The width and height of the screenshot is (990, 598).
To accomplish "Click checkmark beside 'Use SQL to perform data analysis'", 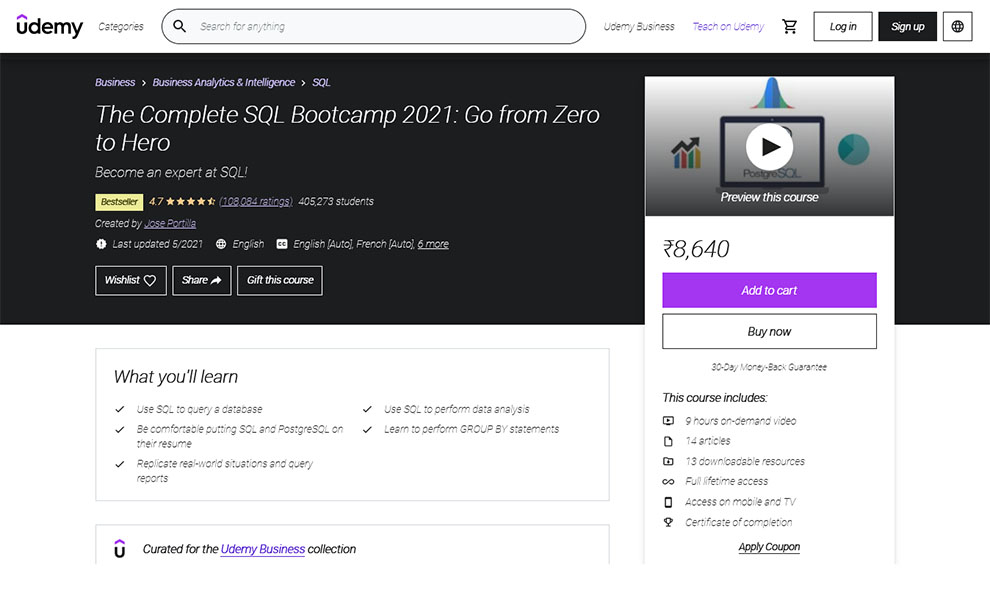I will [367, 409].
